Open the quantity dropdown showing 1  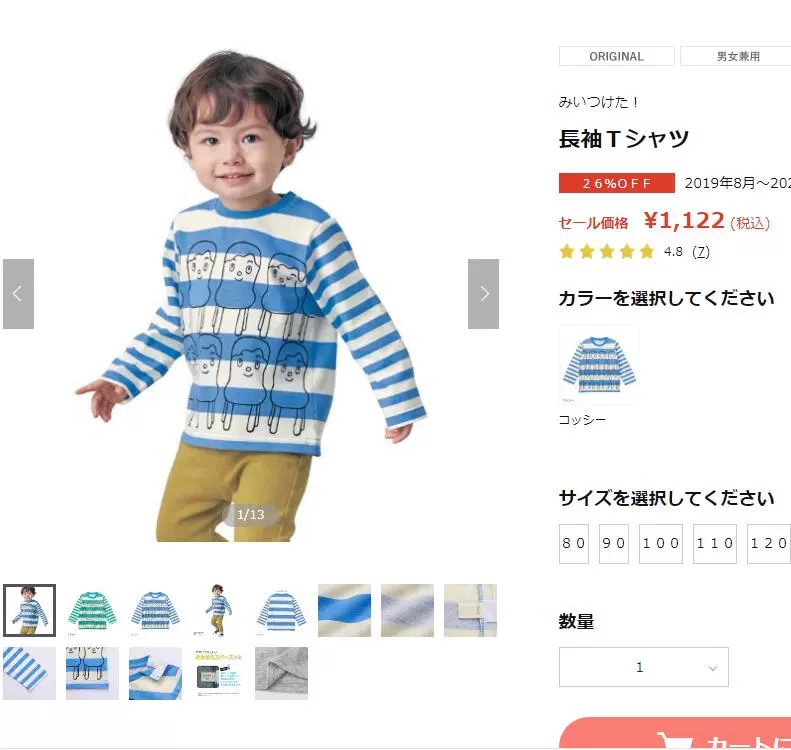(644, 667)
